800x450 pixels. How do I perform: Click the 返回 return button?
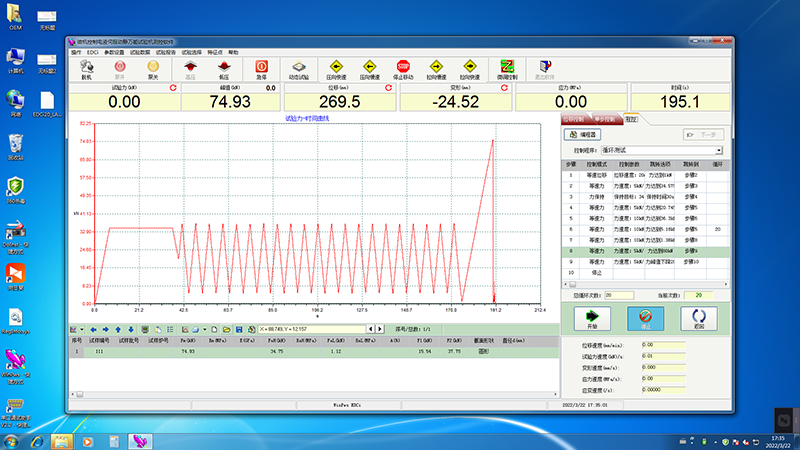(699, 318)
